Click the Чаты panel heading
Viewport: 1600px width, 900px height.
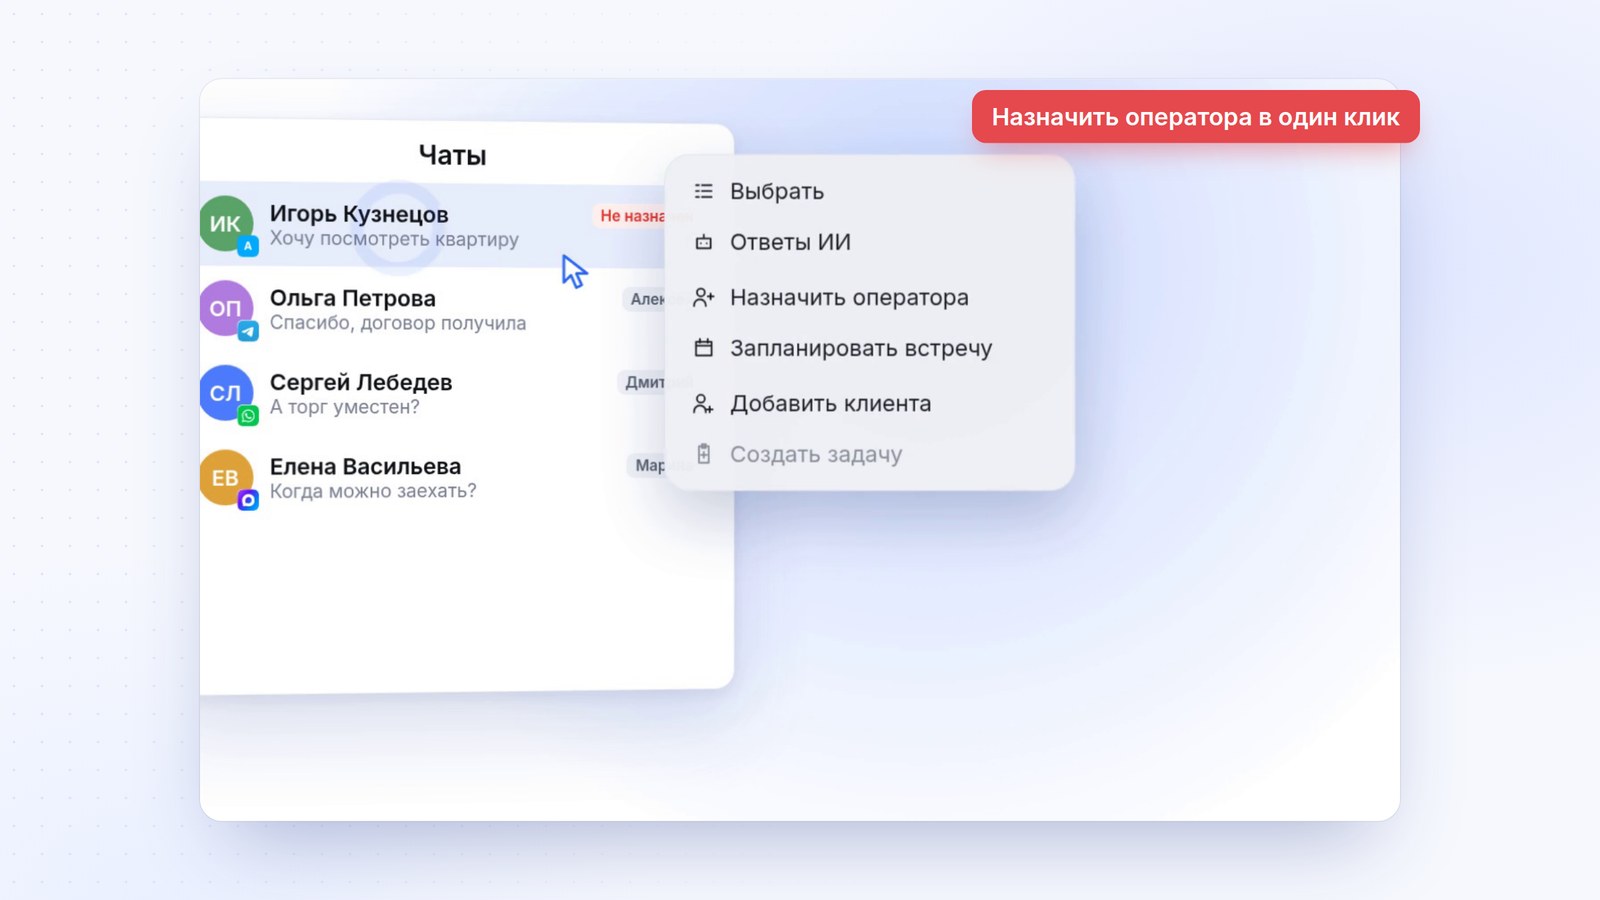tap(452, 155)
